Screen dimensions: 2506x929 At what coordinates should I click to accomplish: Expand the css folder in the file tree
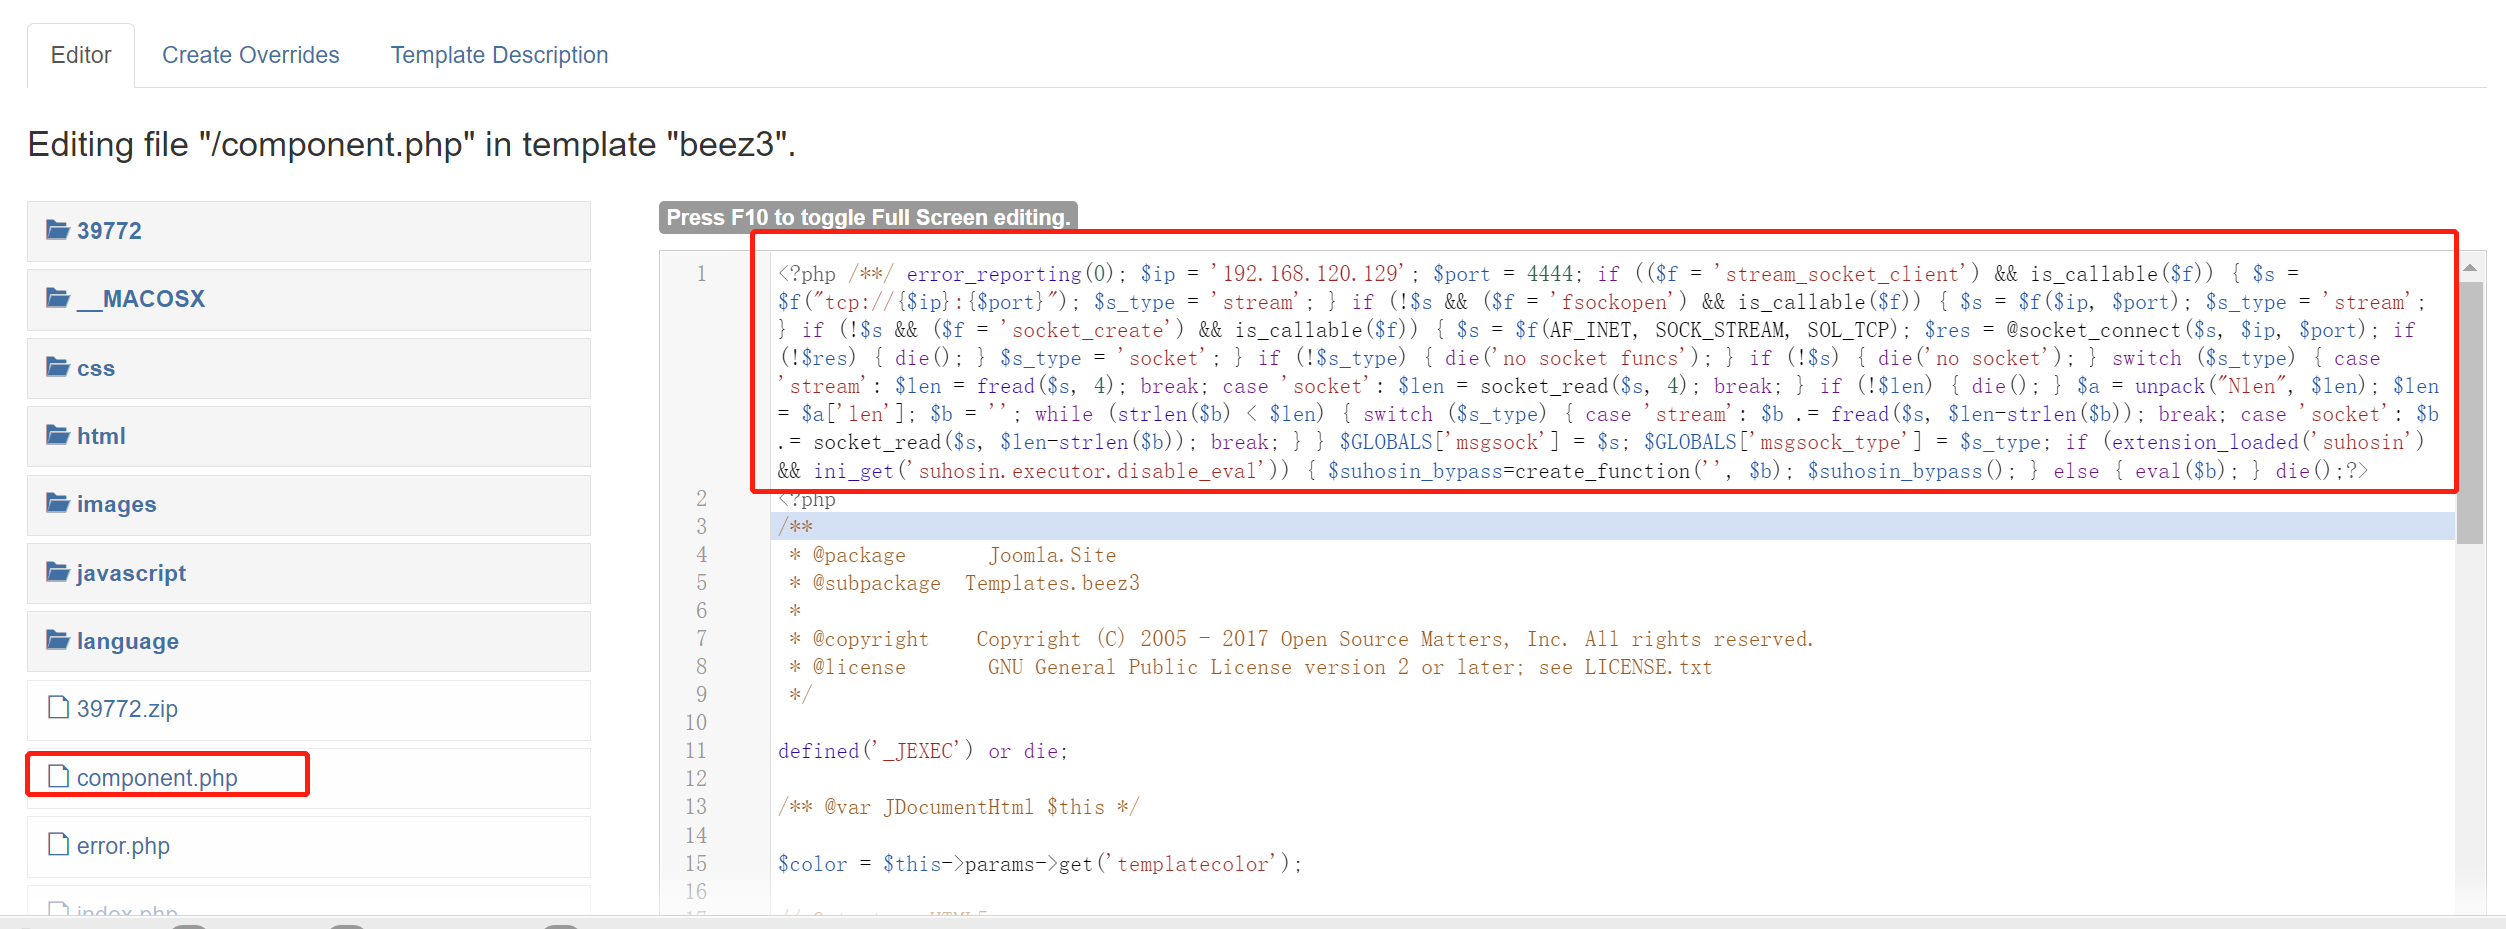click(95, 366)
